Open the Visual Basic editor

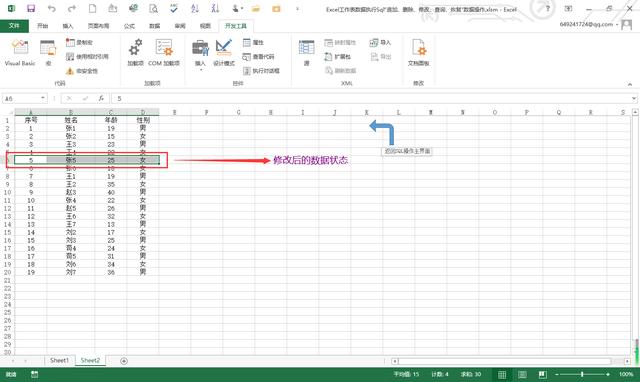[x=20, y=53]
